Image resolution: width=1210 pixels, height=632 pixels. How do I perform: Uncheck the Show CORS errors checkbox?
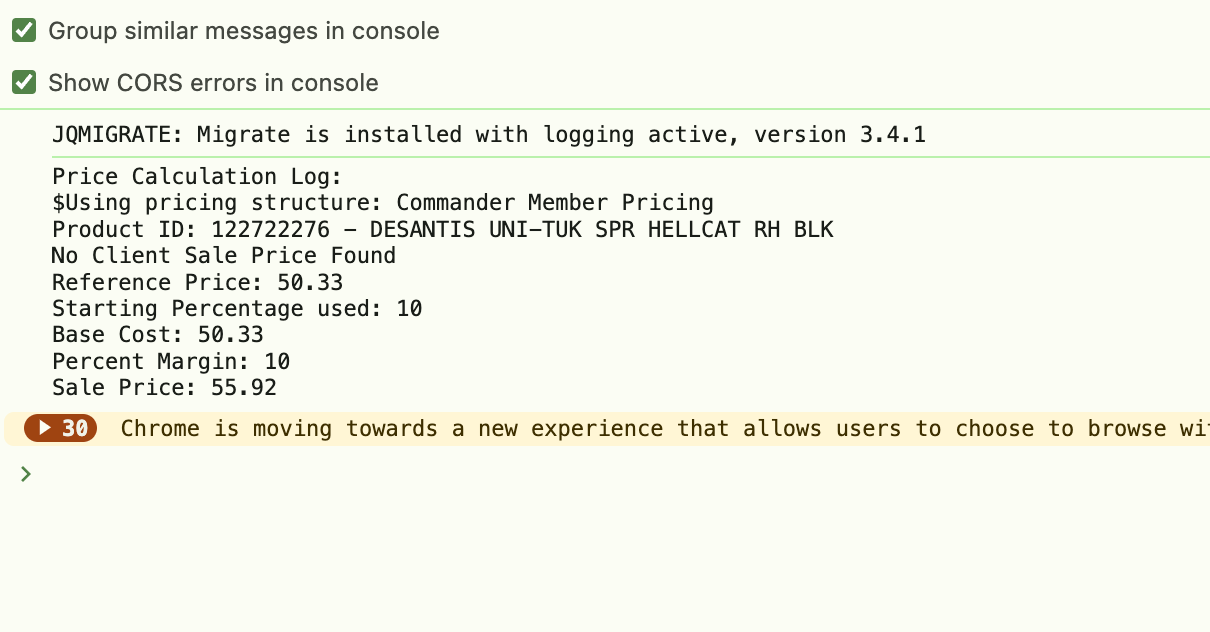[x=24, y=82]
